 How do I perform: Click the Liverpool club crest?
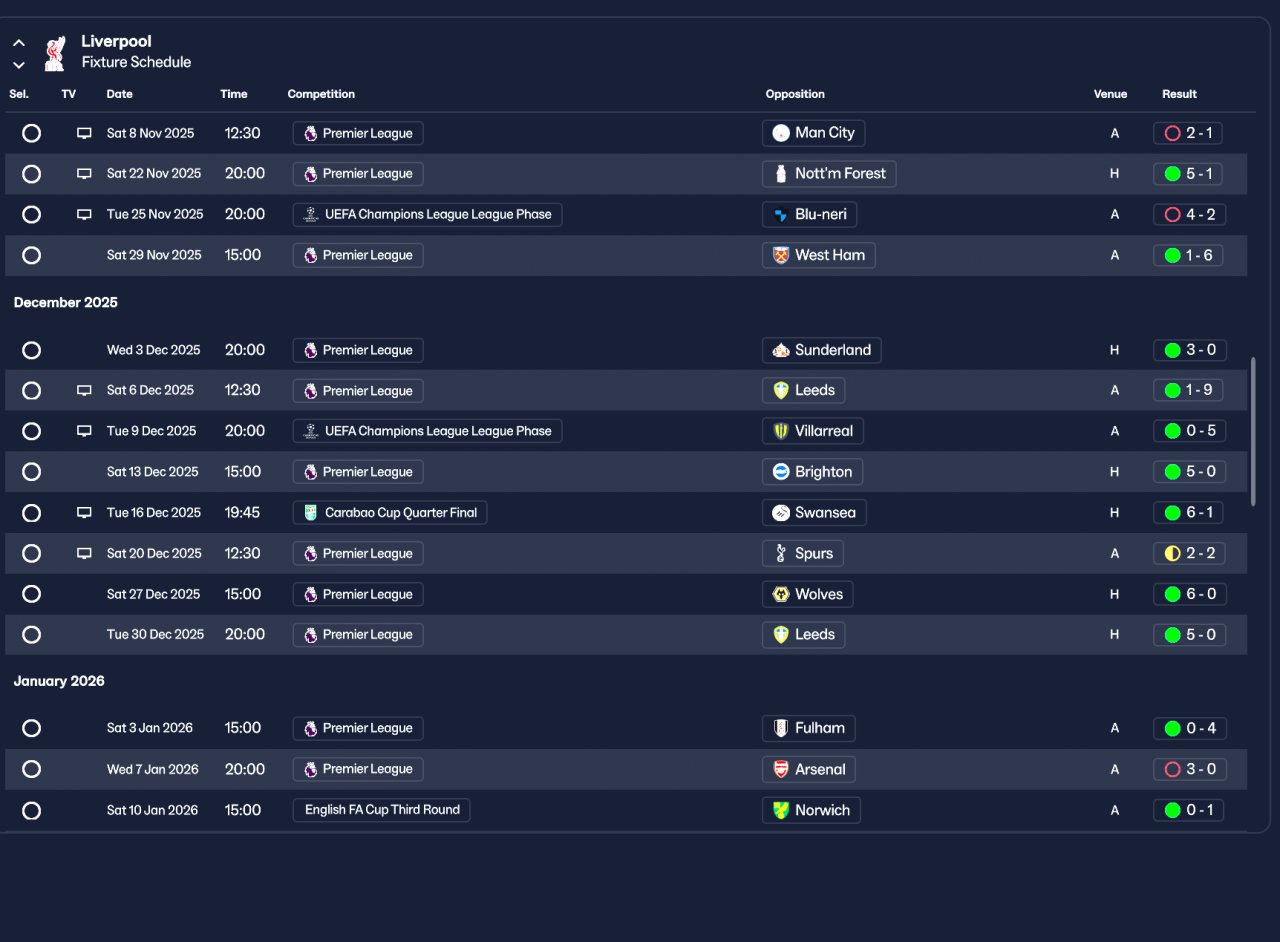[55, 53]
